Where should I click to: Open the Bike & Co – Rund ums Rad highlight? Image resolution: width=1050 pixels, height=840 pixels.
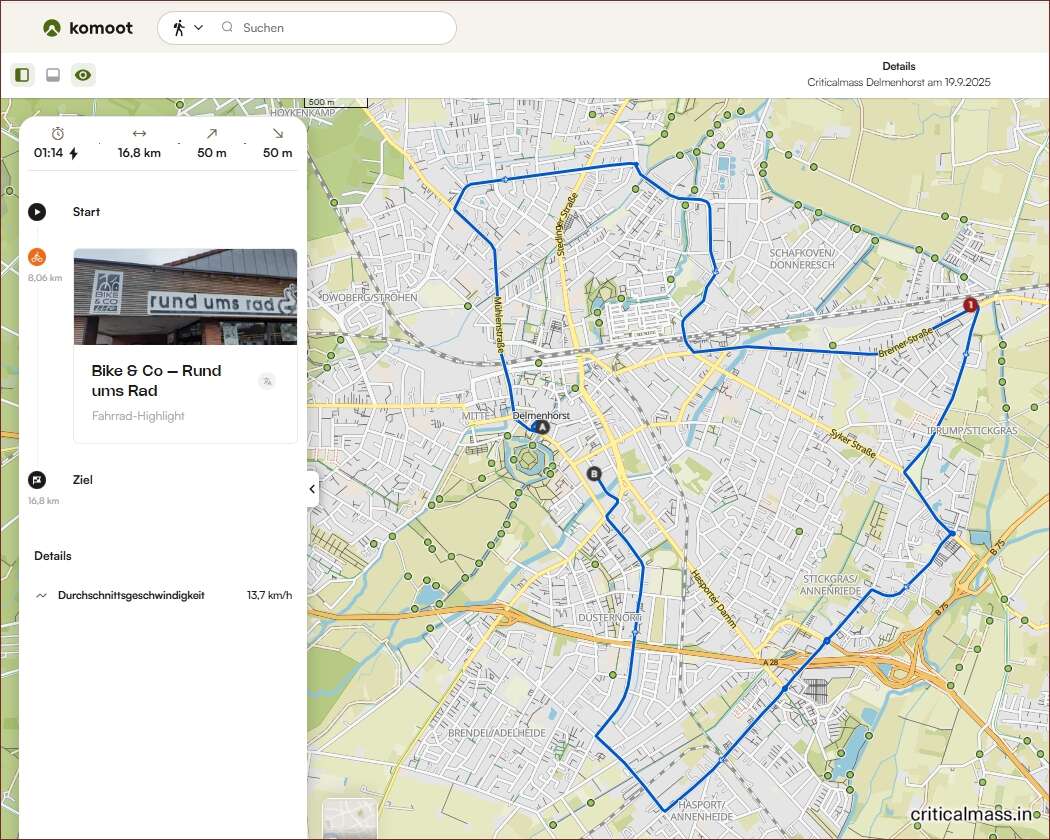point(156,380)
